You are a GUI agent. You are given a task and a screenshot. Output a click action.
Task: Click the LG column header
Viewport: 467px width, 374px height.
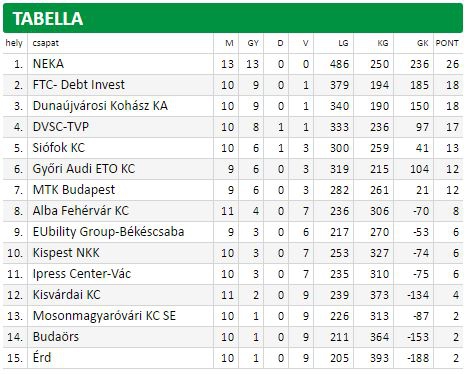coord(343,43)
